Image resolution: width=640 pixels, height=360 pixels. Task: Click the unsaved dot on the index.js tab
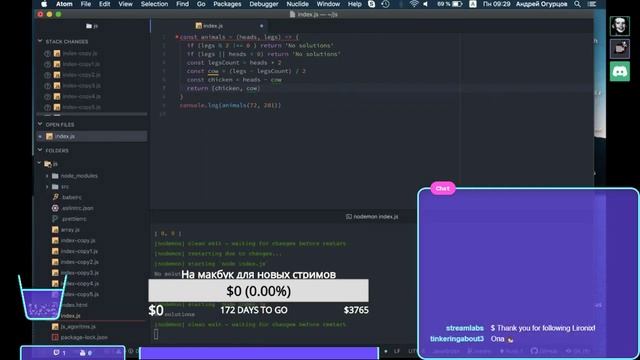coord(262,26)
